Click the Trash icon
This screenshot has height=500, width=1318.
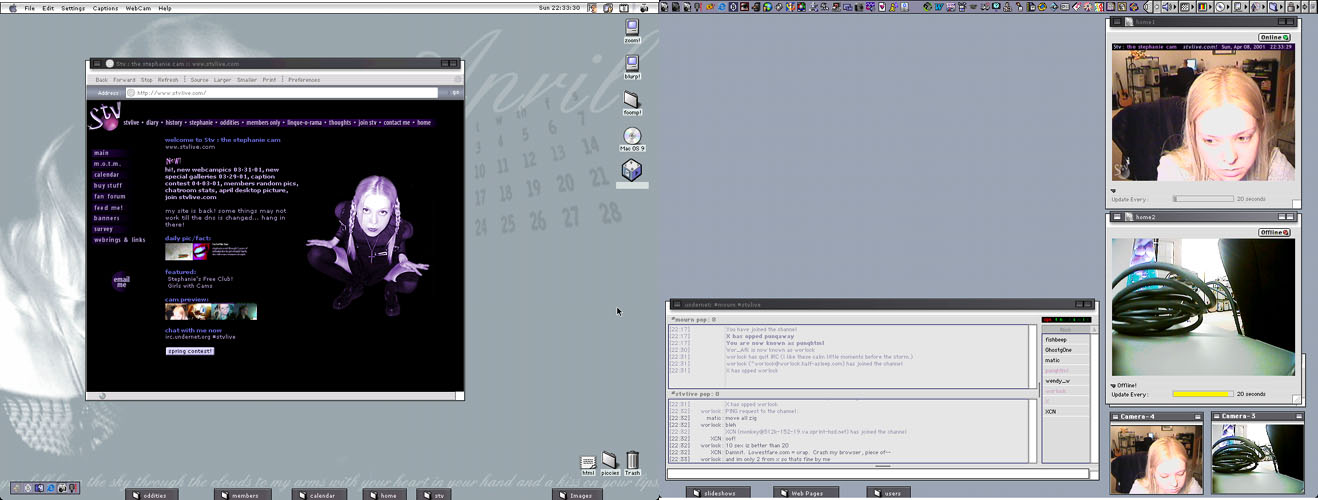click(632, 461)
